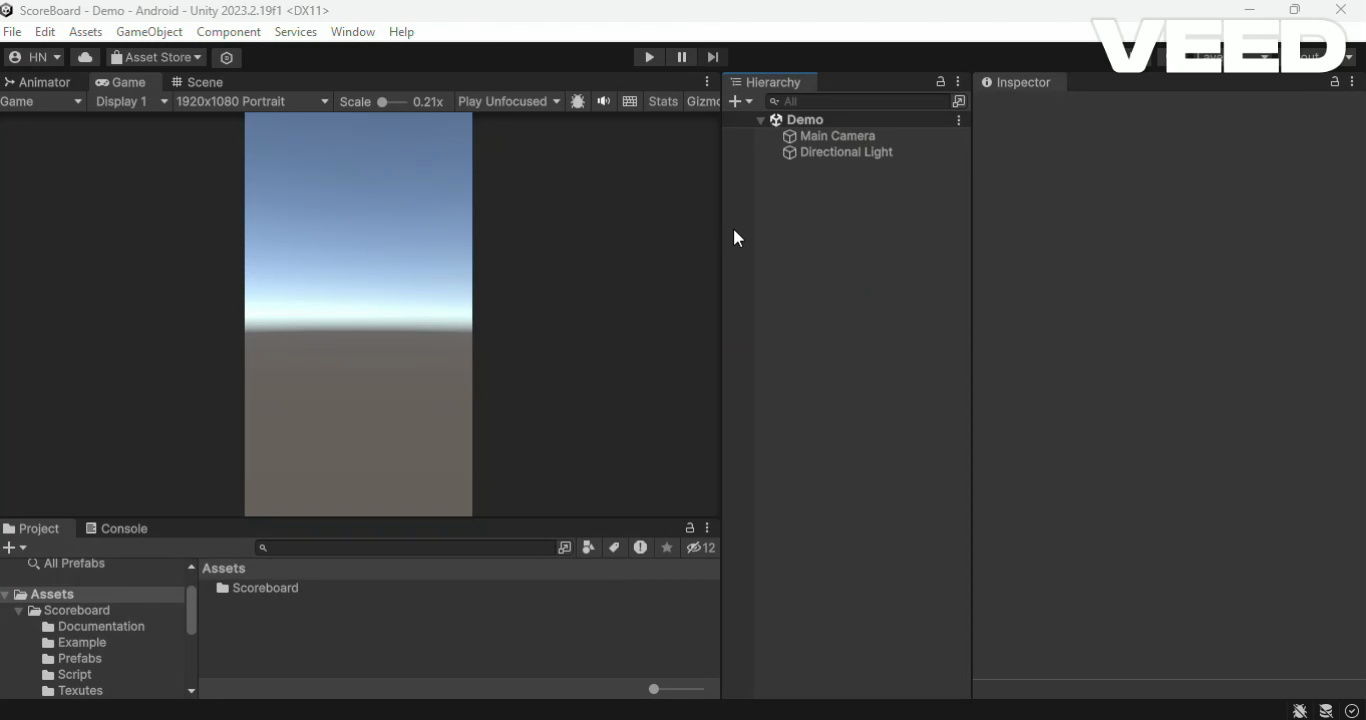This screenshot has width=1366, height=720.
Task: Start Play mode
Action: (x=649, y=57)
